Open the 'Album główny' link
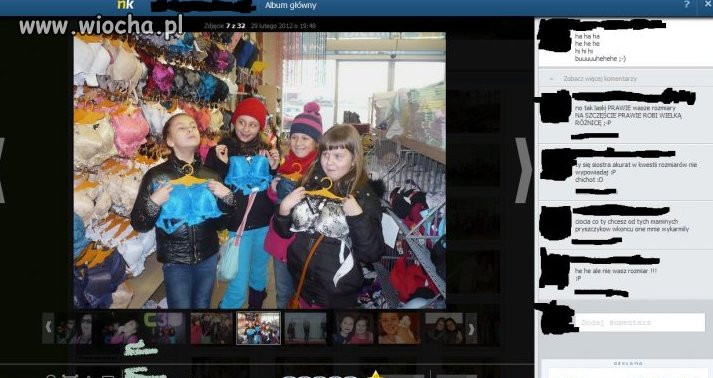 291,5
